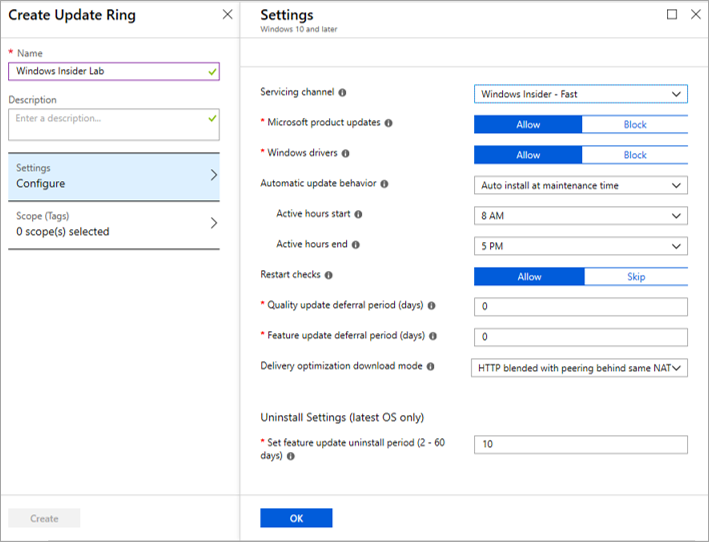Open the Servicing channel dropdown
This screenshot has height=542, width=709.
click(x=580, y=94)
